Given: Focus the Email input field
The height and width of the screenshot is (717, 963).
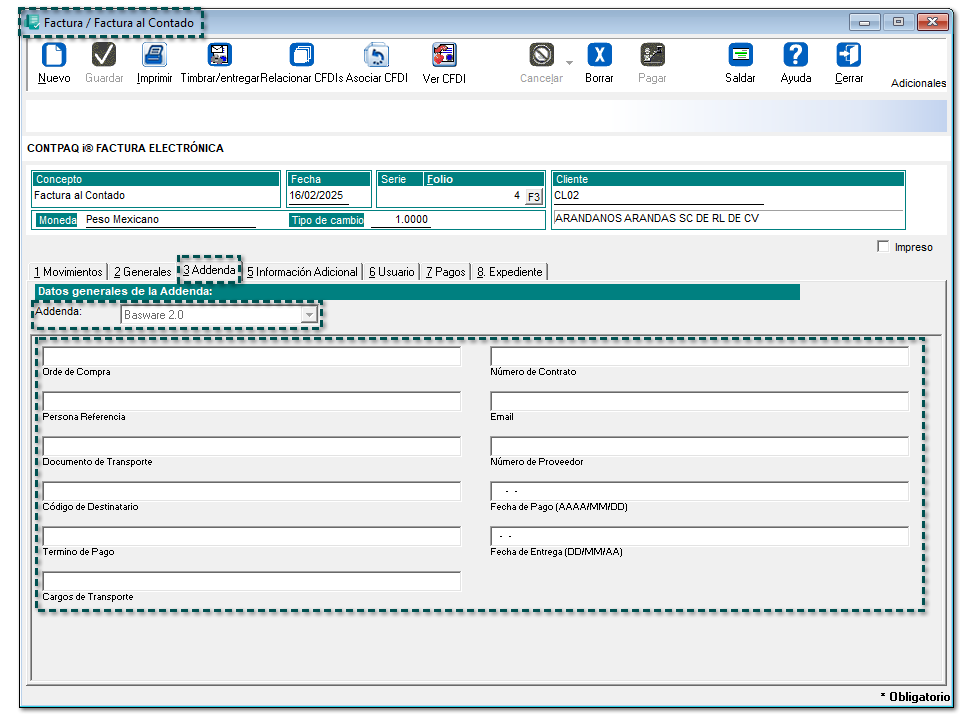Looking at the screenshot, I should [699, 401].
